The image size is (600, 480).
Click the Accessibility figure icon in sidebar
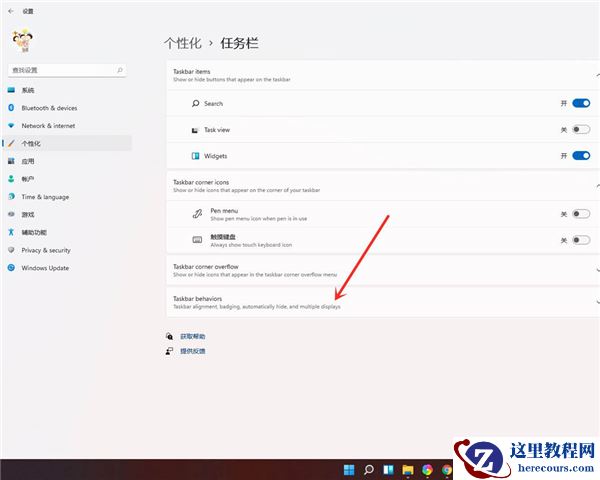[x=11, y=232]
